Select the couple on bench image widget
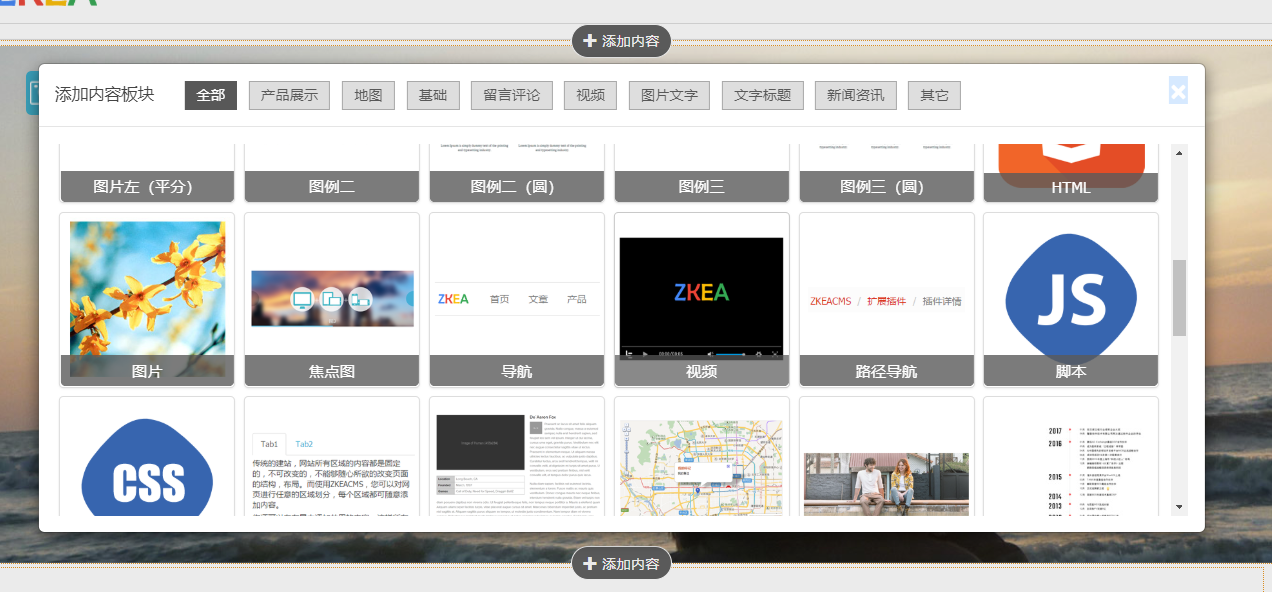Viewport: 1272px width, 592px height. [887, 457]
